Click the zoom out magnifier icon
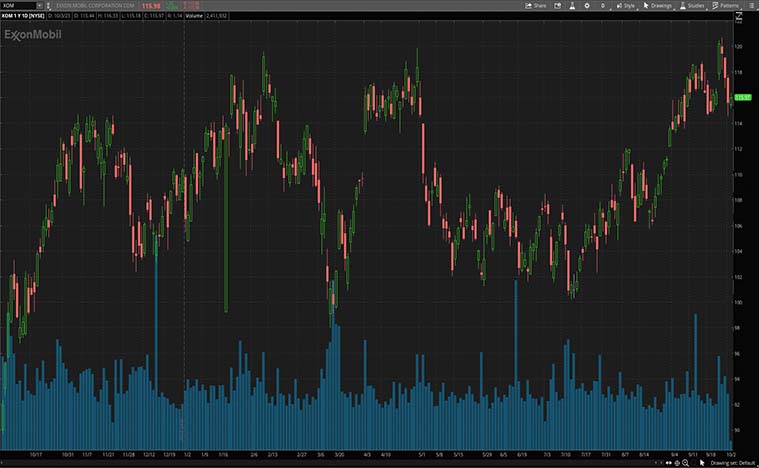This screenshot has width=759, height=468. [x=685, y=463]
